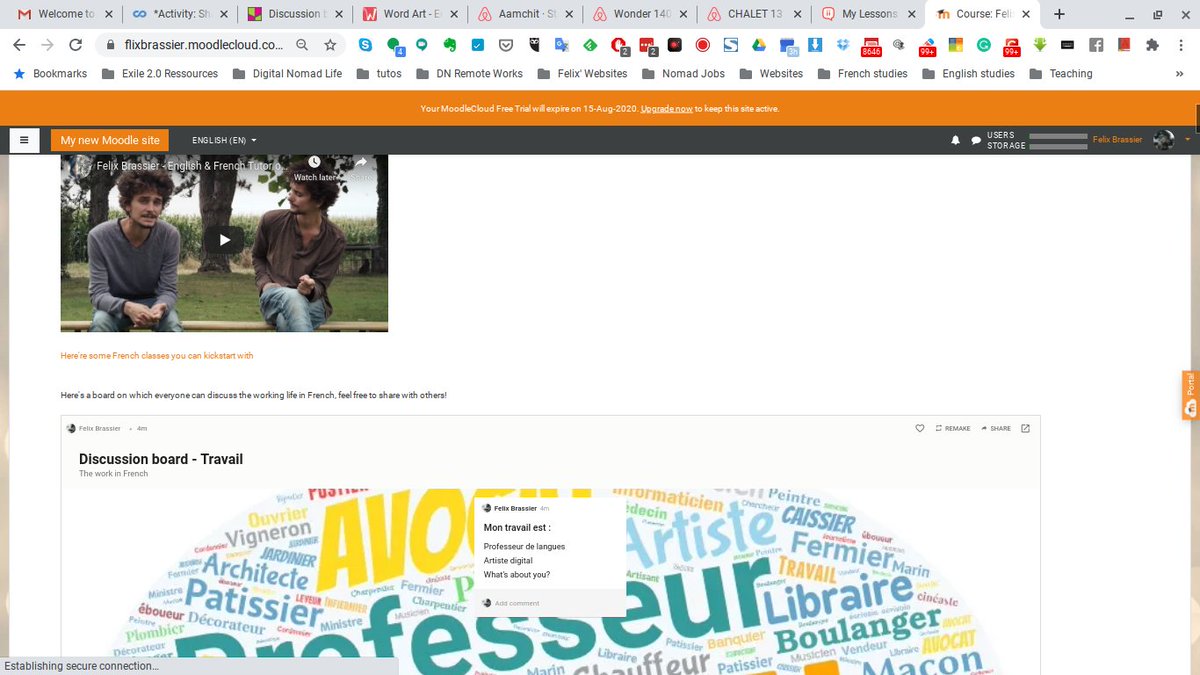This screenshot has height=675, width=1200.
Task: Open the Moodle side drawer hamburger icon
Action: coord(24,140)
